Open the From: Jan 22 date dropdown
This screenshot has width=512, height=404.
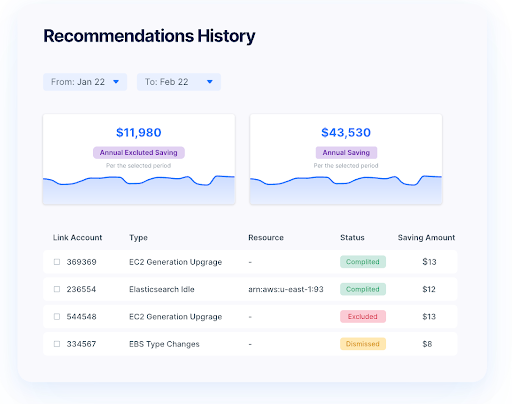click(x=85, y=82)
